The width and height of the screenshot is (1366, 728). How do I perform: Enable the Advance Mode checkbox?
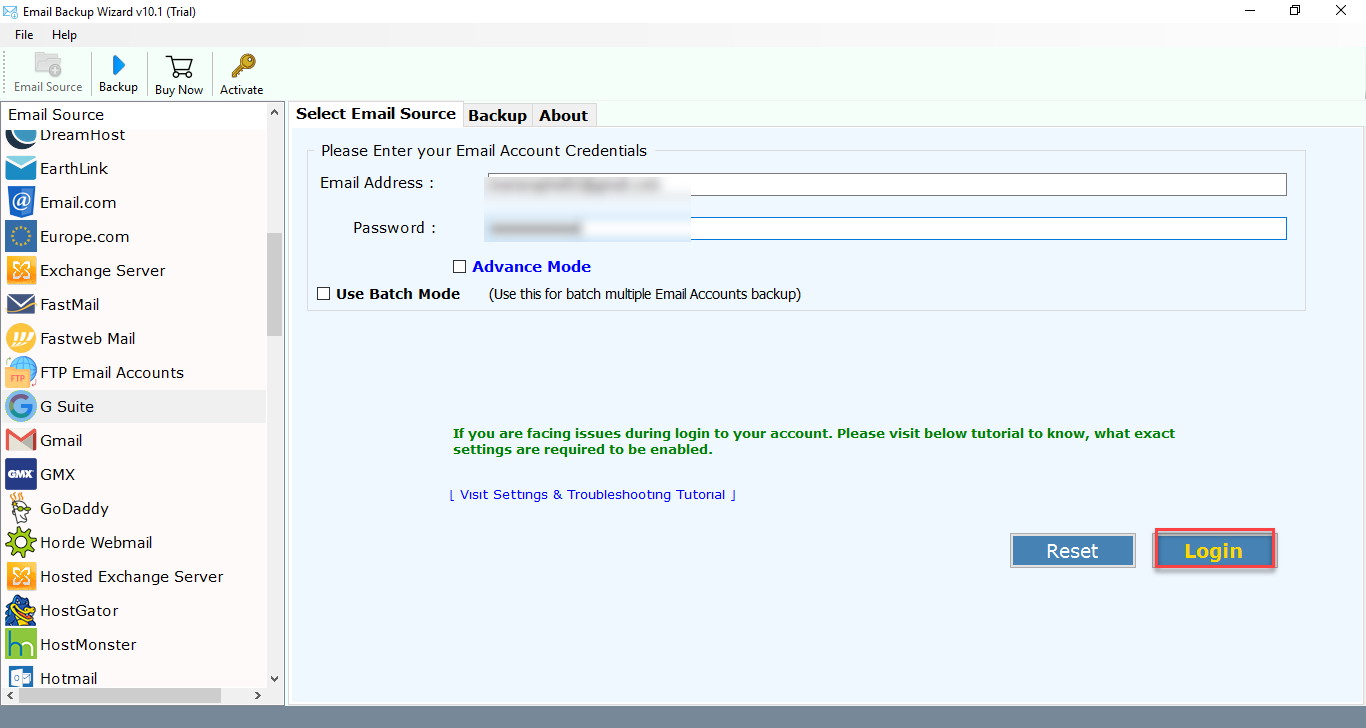click(460, 267)
